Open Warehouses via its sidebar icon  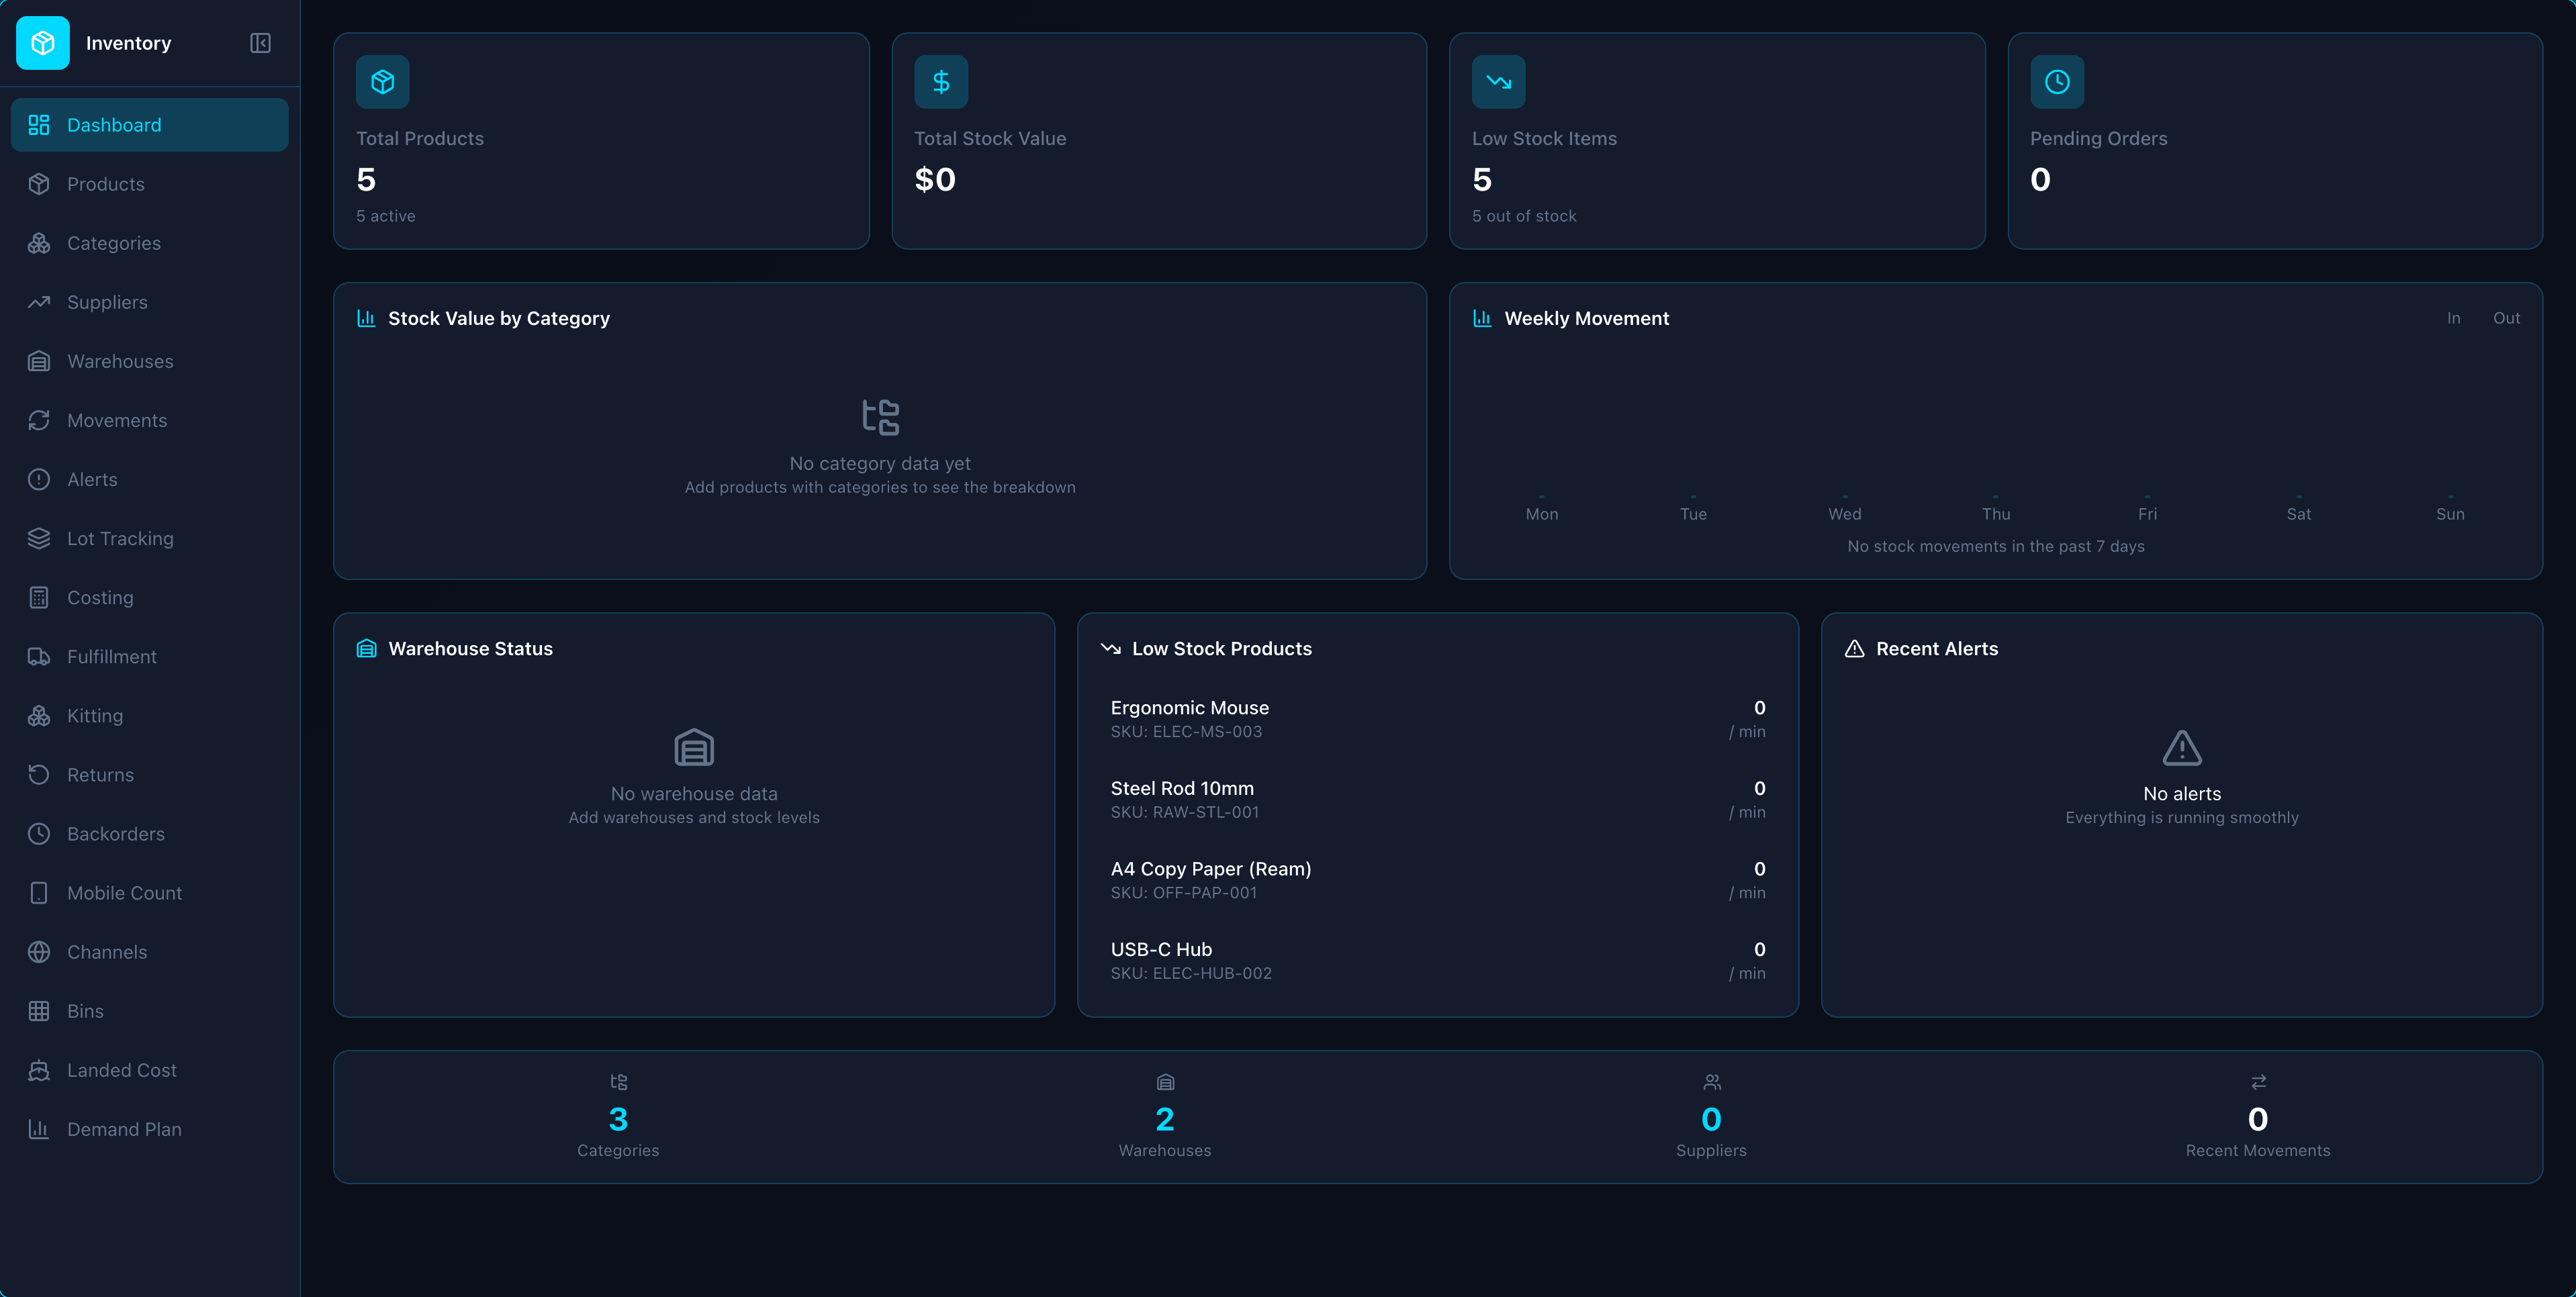click(39, 361)
